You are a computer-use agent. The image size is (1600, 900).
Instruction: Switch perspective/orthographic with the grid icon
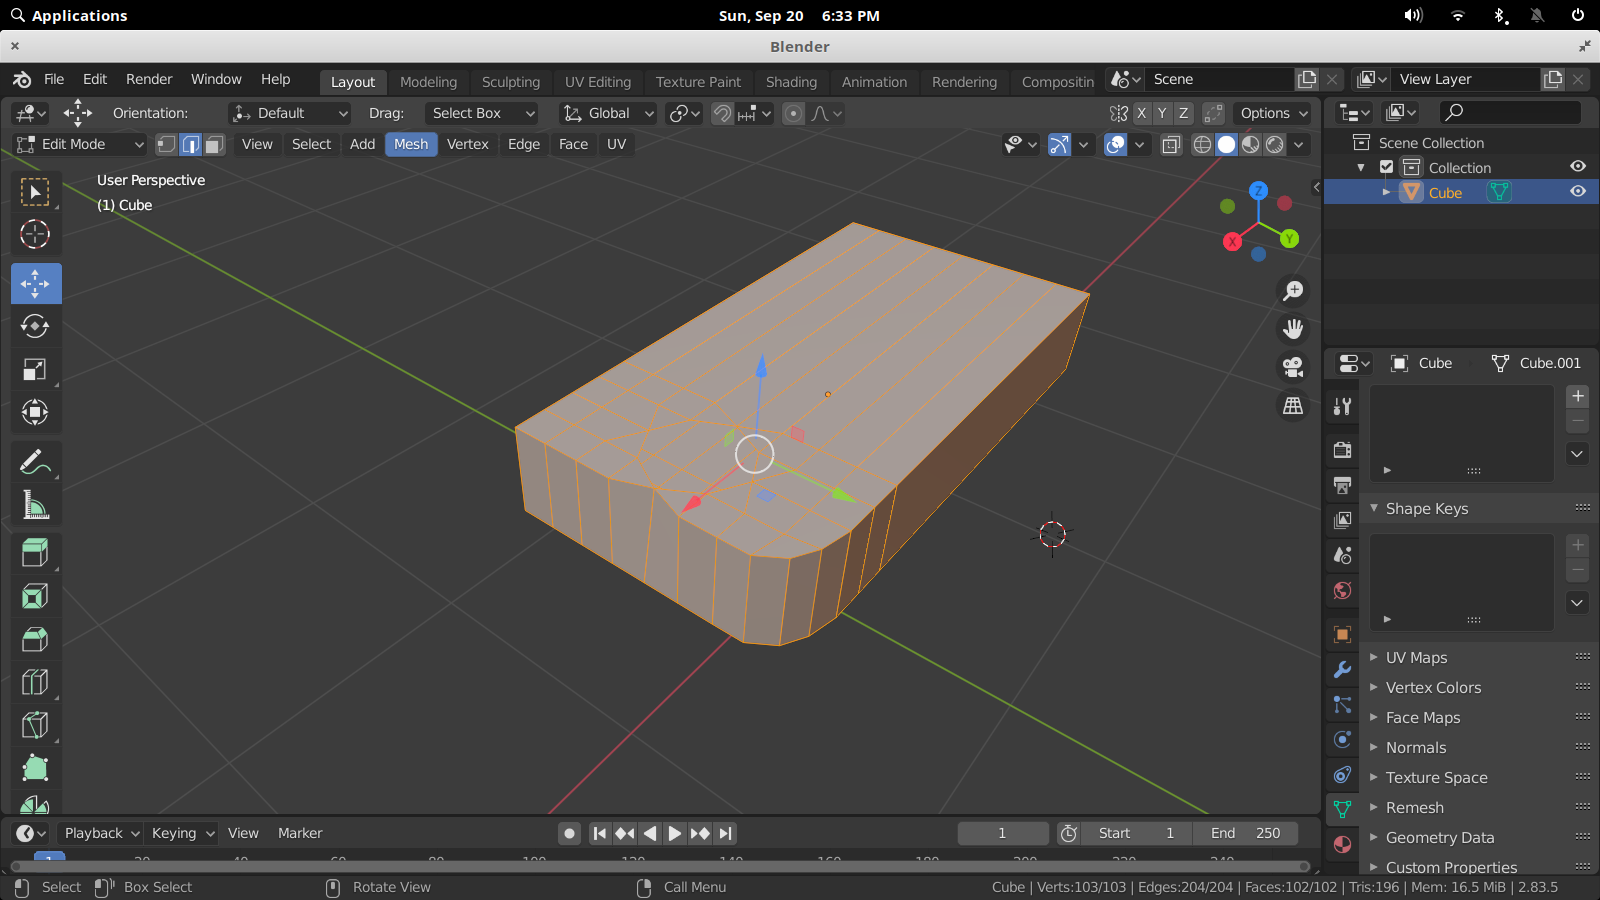point(1293,405)
